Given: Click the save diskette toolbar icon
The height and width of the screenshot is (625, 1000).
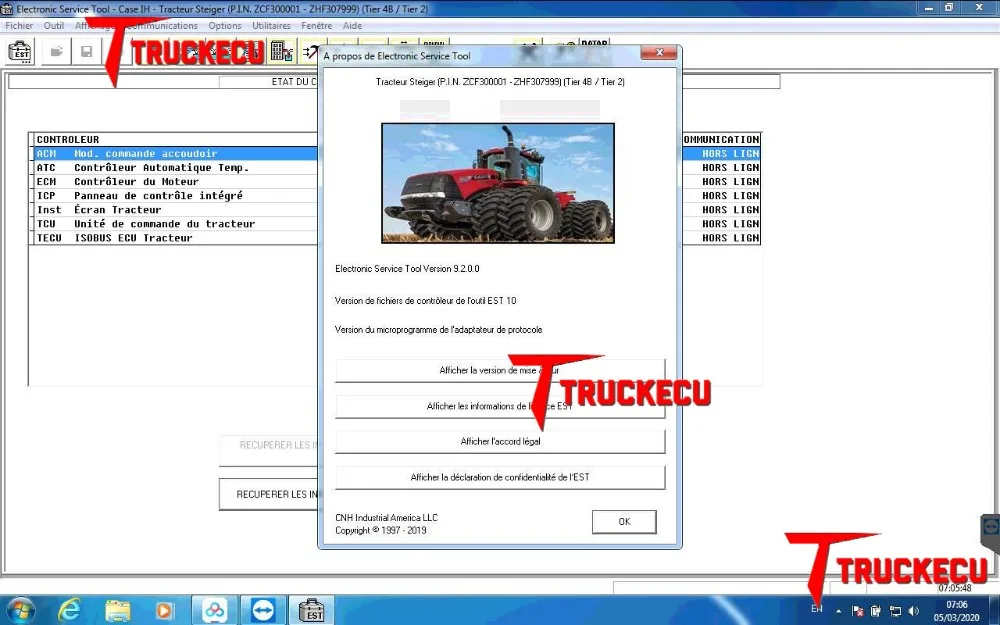Looking at the screenshot, I should [x=87, y=52].
